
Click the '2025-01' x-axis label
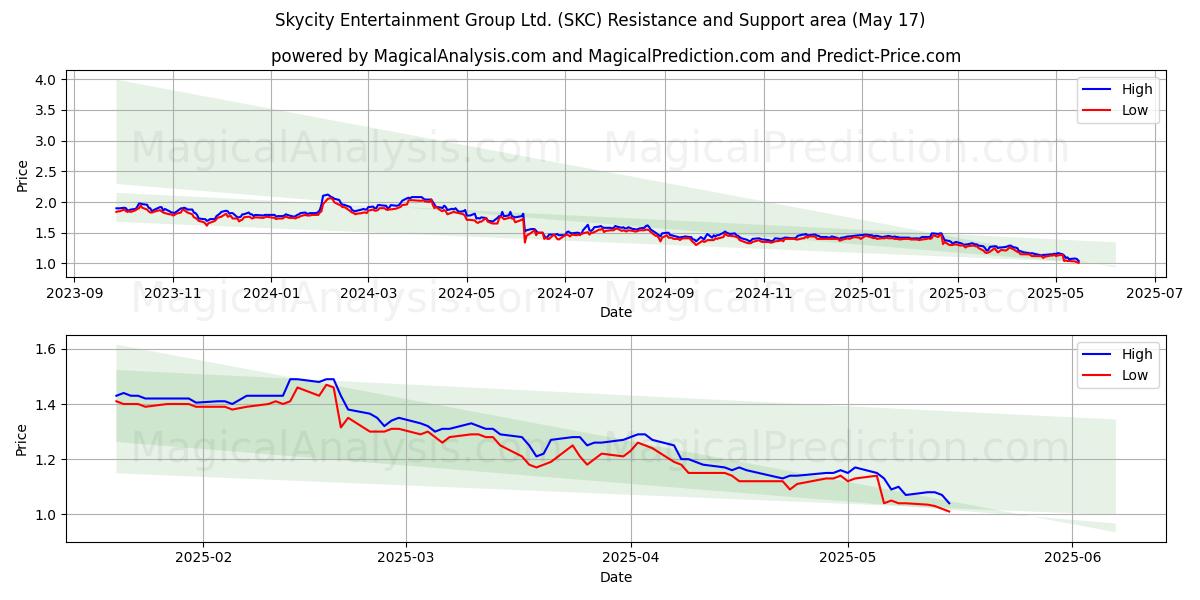pos(861,294)
